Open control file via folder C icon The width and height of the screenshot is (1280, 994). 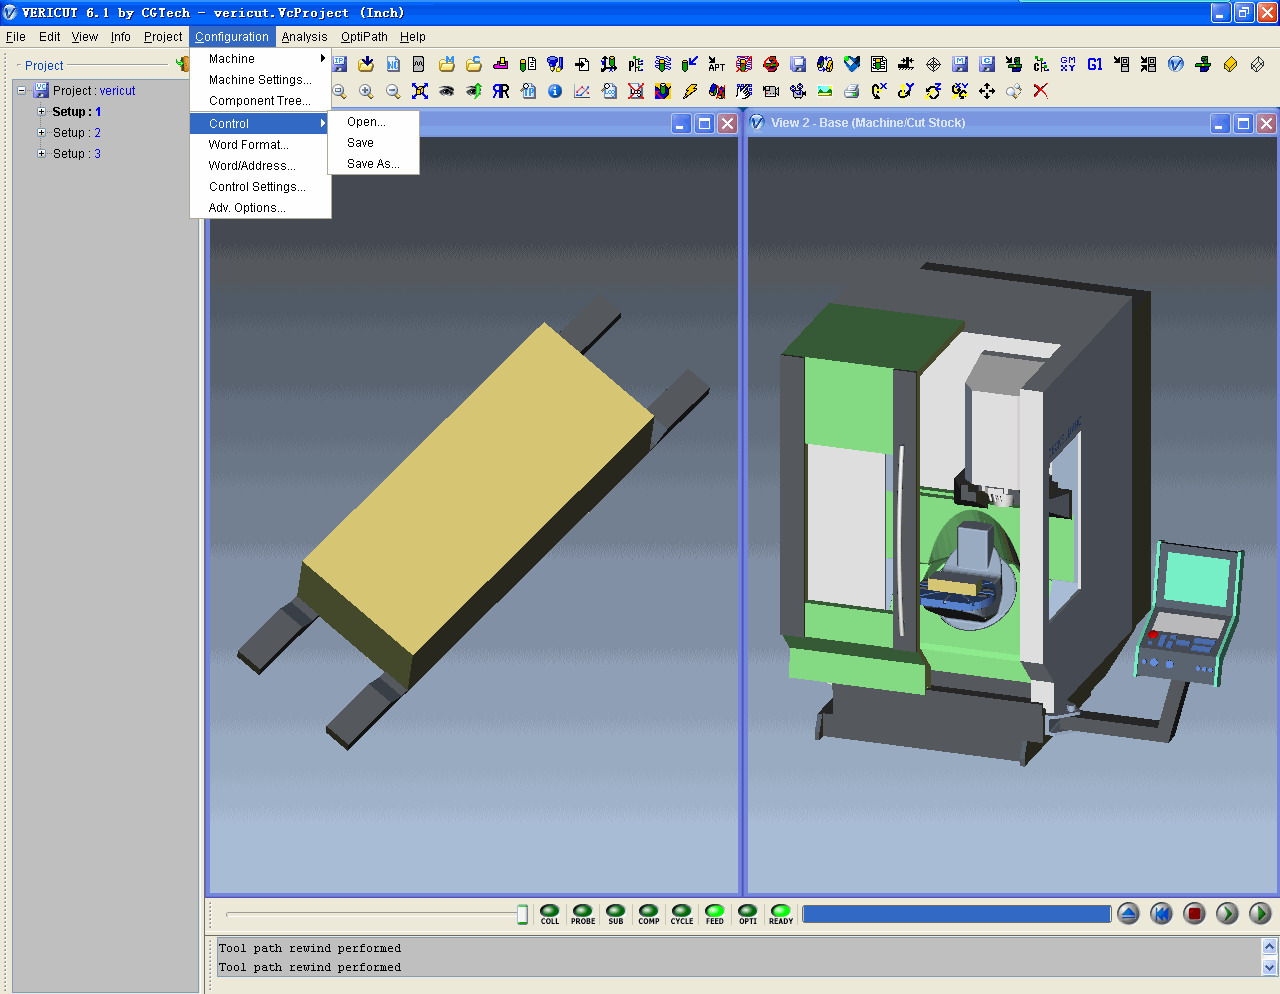pos(474,64)
